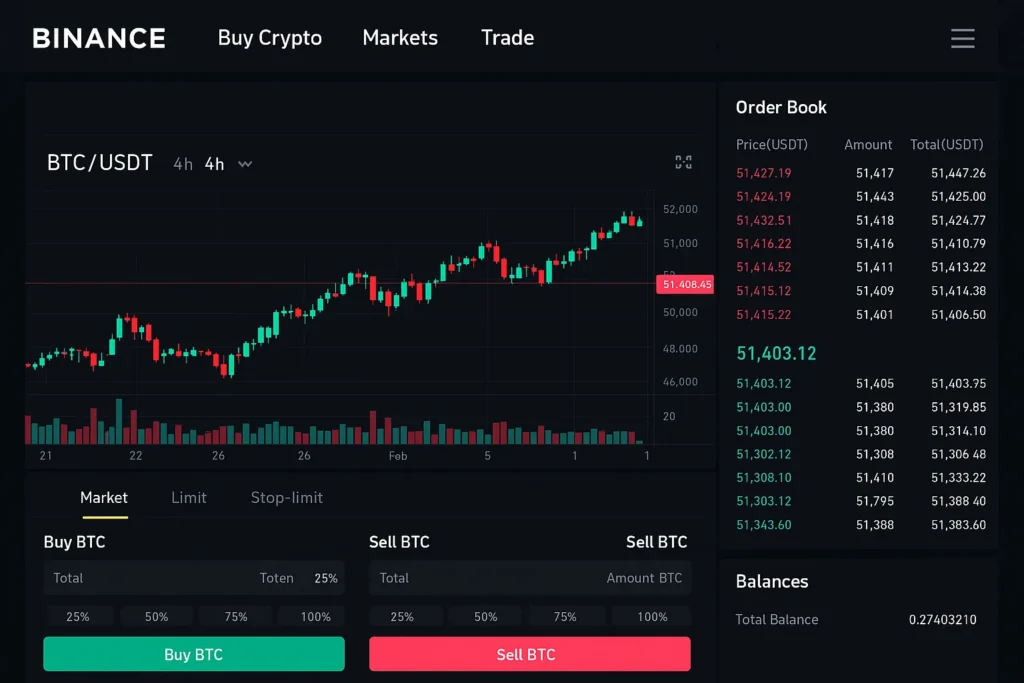The width and height of the screenshot is (1024, 683).
Task: Open the BTC/USDT pair selector
Action: coord(99,162)
